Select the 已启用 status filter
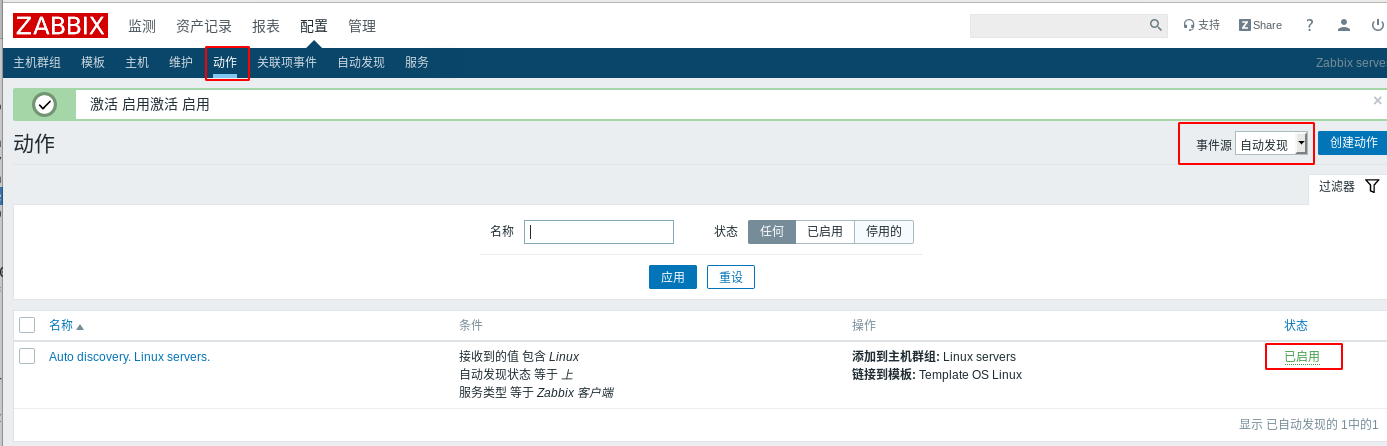The image size is (1387, 446). (x=825, y=232)
